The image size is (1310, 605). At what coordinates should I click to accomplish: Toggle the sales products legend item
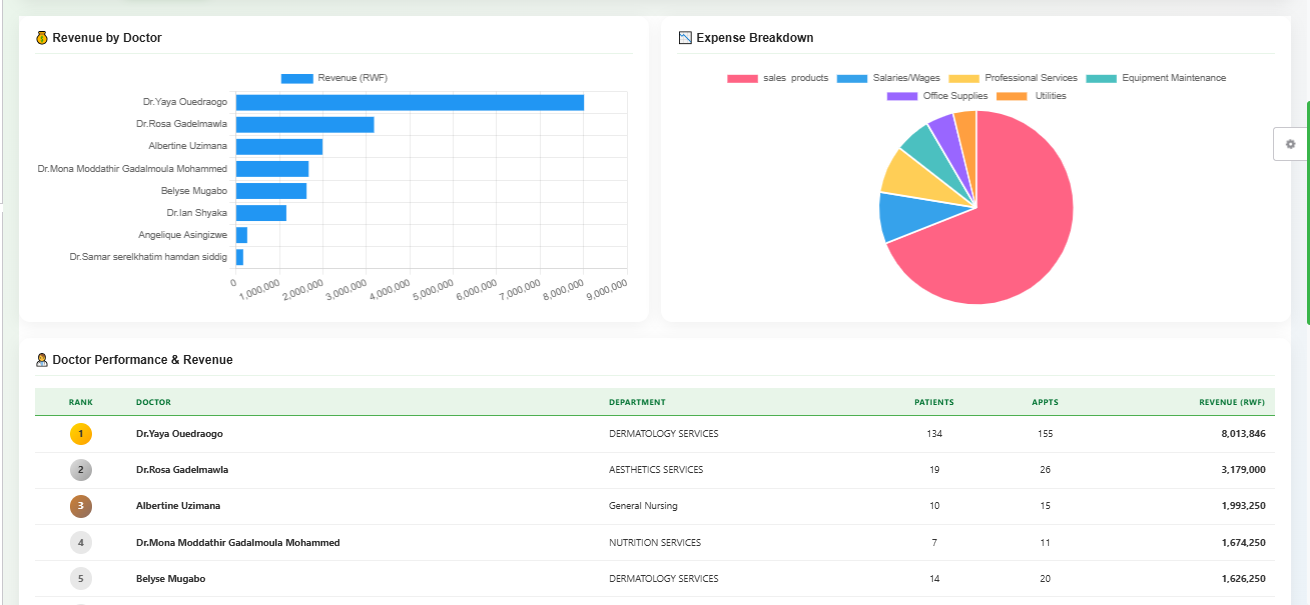pyautogui.click(x=778, y=78)
